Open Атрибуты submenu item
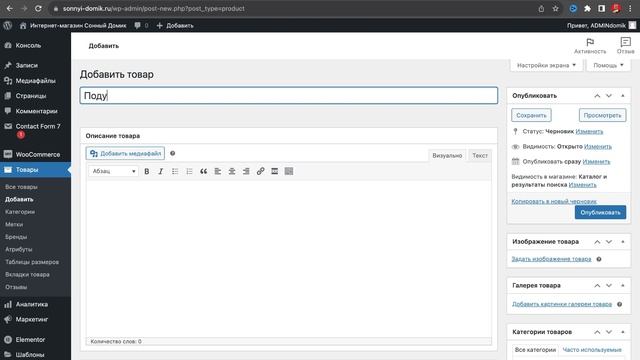Screen dimensions: 640x360 [x=18, y=249]
